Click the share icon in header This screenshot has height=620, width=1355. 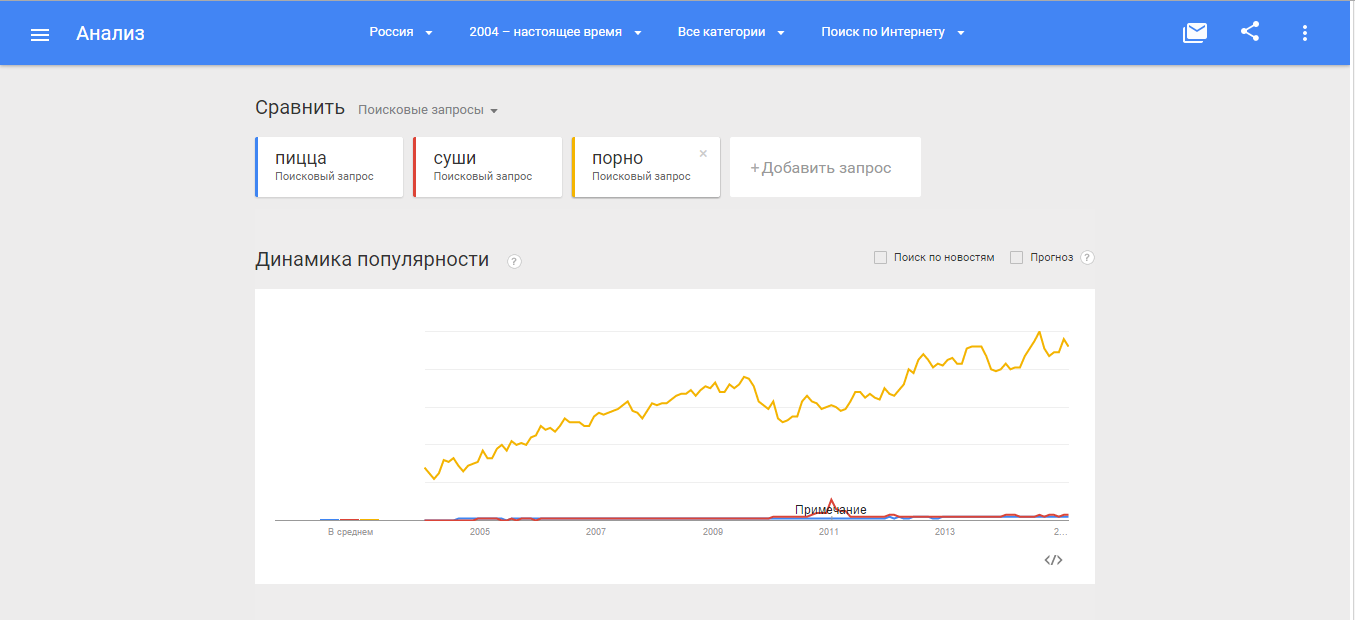point(1250,32)
